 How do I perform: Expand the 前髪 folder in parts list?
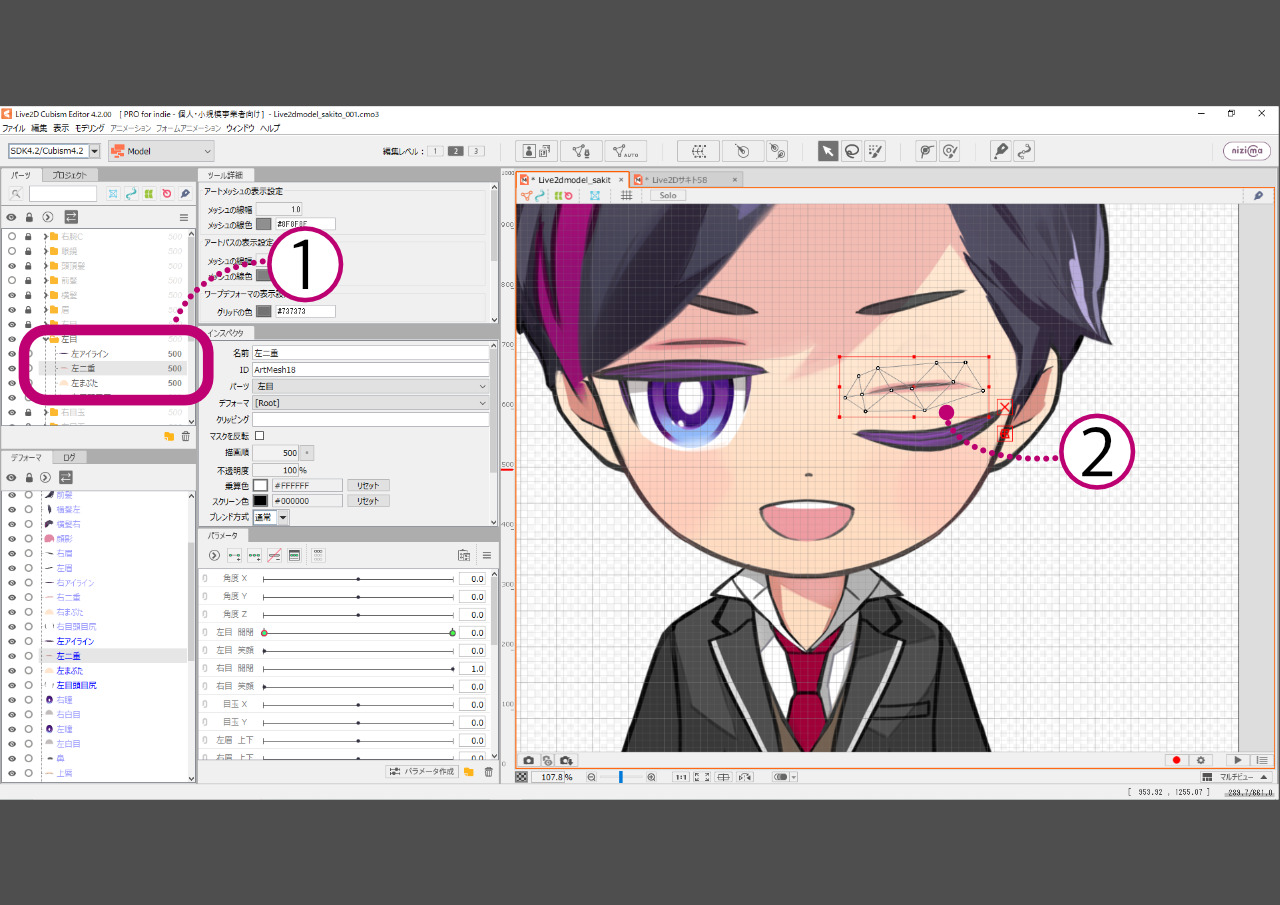click(x=45, y=280)
